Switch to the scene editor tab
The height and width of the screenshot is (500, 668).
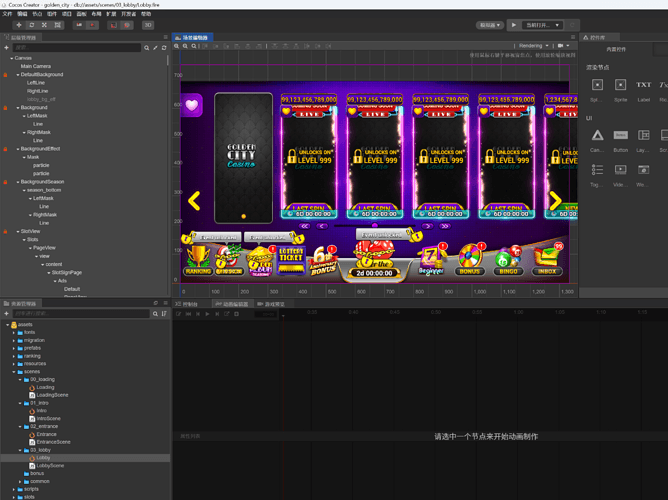click(x=193, y=37)
